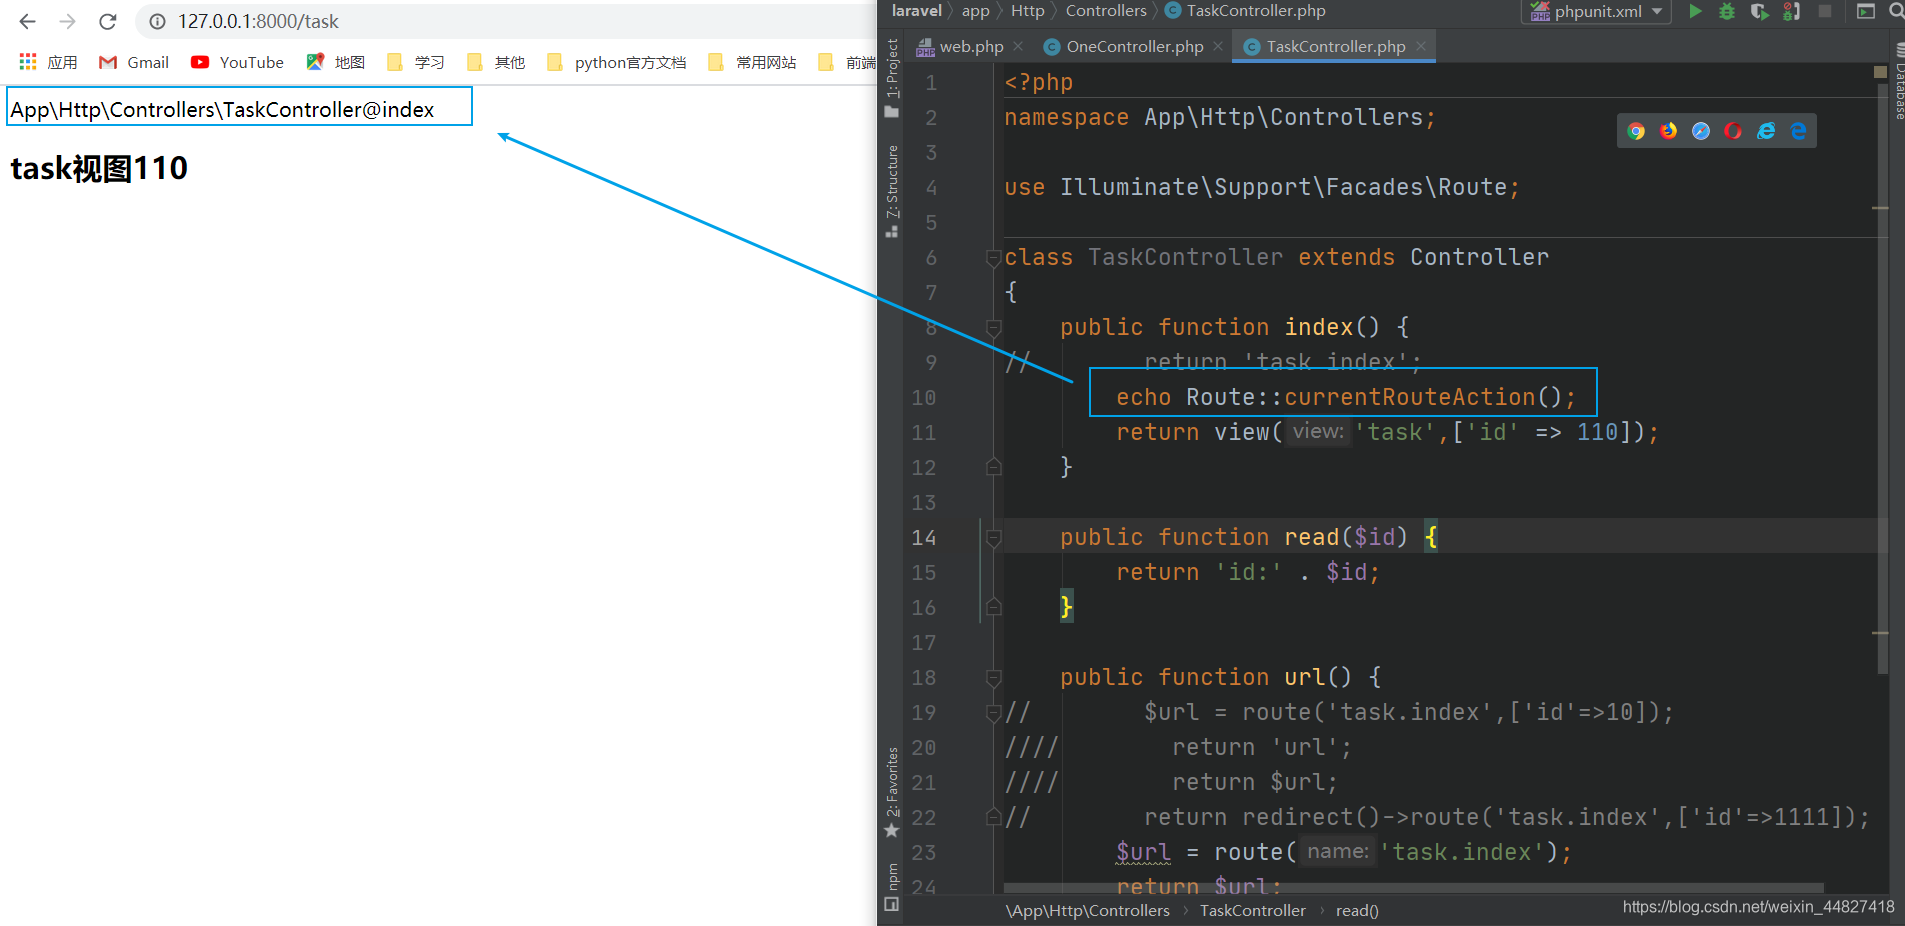Open the 常用网站 bookmark folder

(752, 62)
